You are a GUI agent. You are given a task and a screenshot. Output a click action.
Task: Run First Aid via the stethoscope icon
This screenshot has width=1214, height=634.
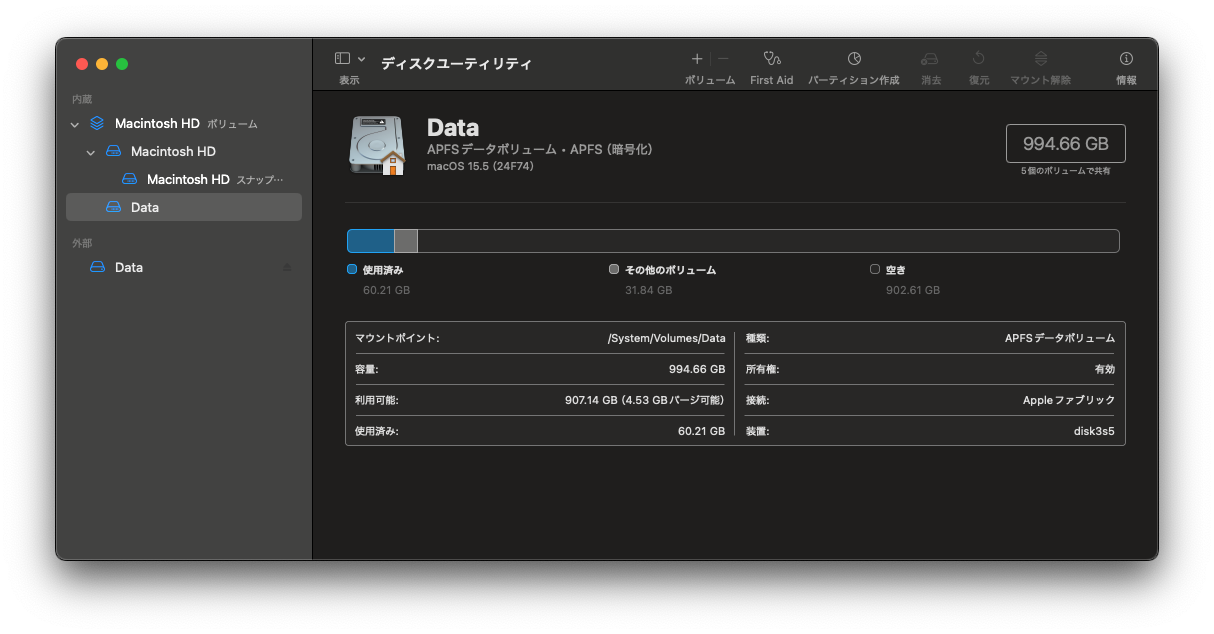tap(772, 59)
